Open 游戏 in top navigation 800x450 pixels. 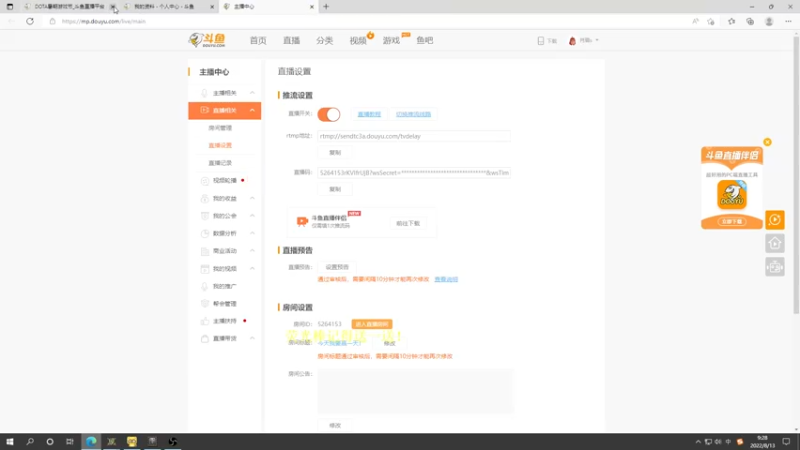tap(391, 40)
